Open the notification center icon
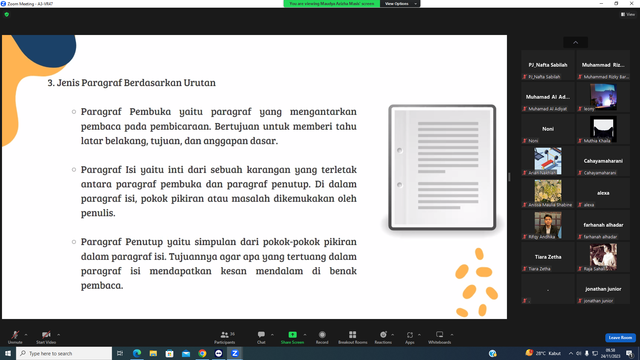This screenshot has height=360, width=640. point(630,353)
